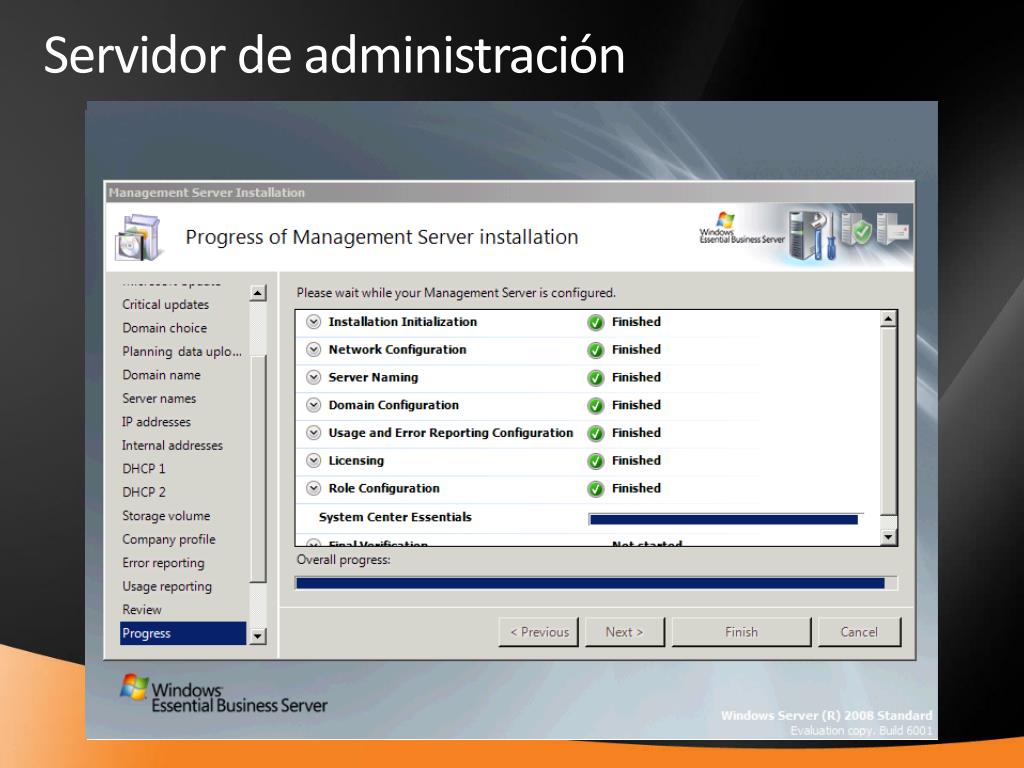The width and height of the screenshot is (1024, 768).
Task: Click the Overall progress label
Action: tap(344, 560)
